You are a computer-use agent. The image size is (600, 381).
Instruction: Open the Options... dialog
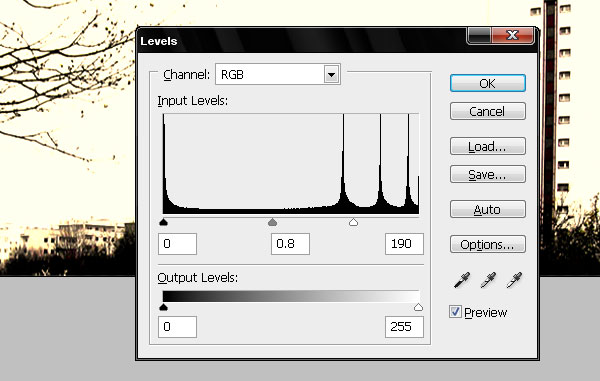coord(488,244)
